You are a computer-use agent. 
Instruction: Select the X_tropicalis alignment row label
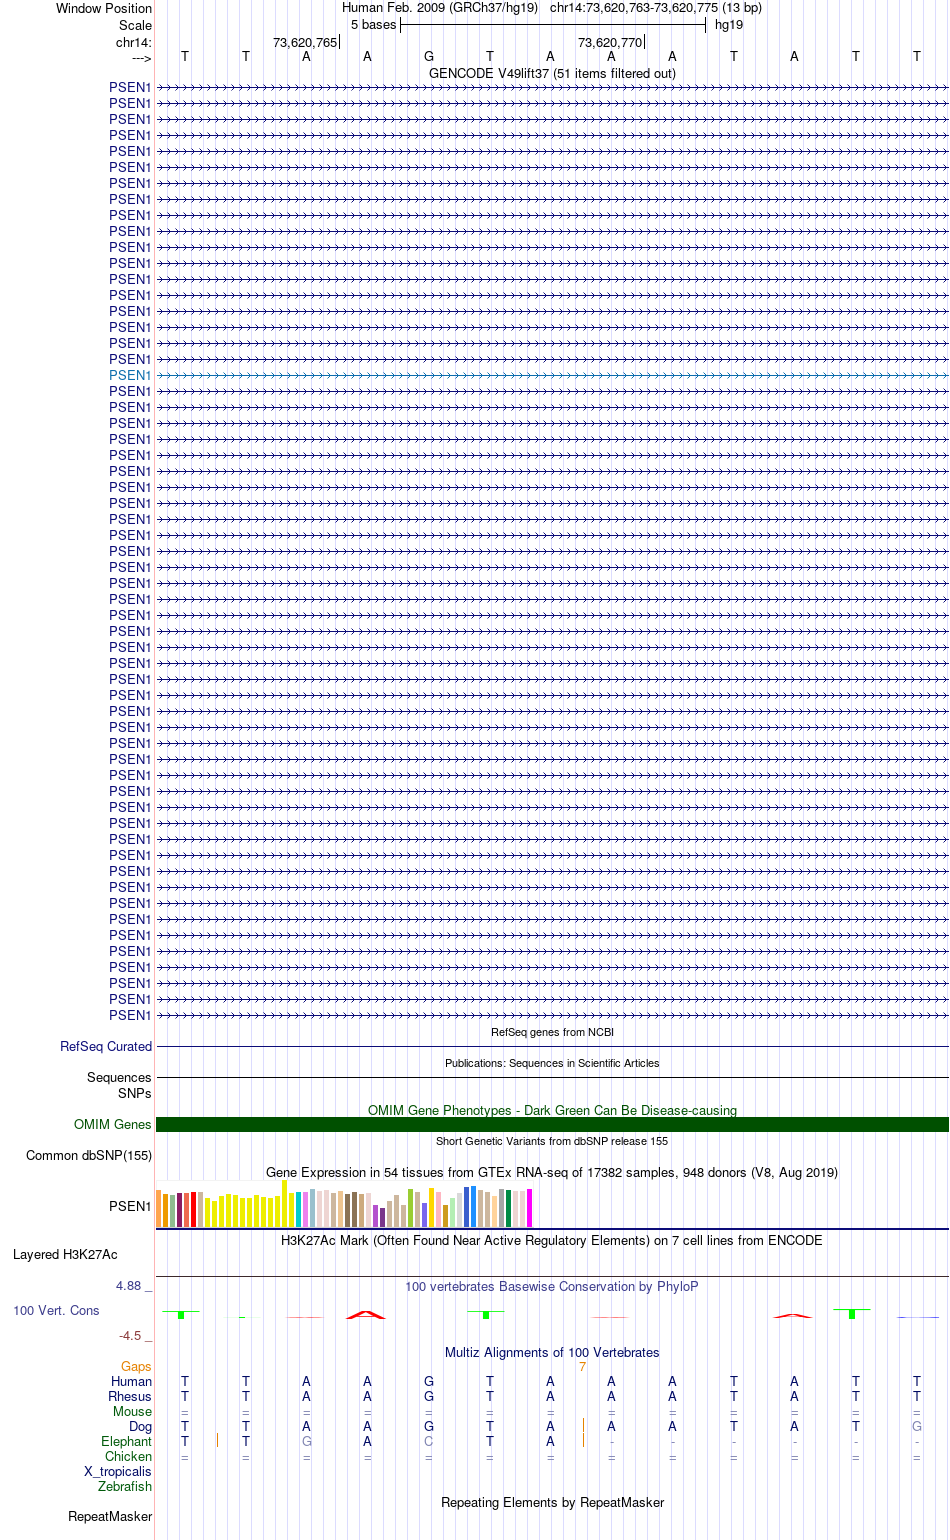118,1472
